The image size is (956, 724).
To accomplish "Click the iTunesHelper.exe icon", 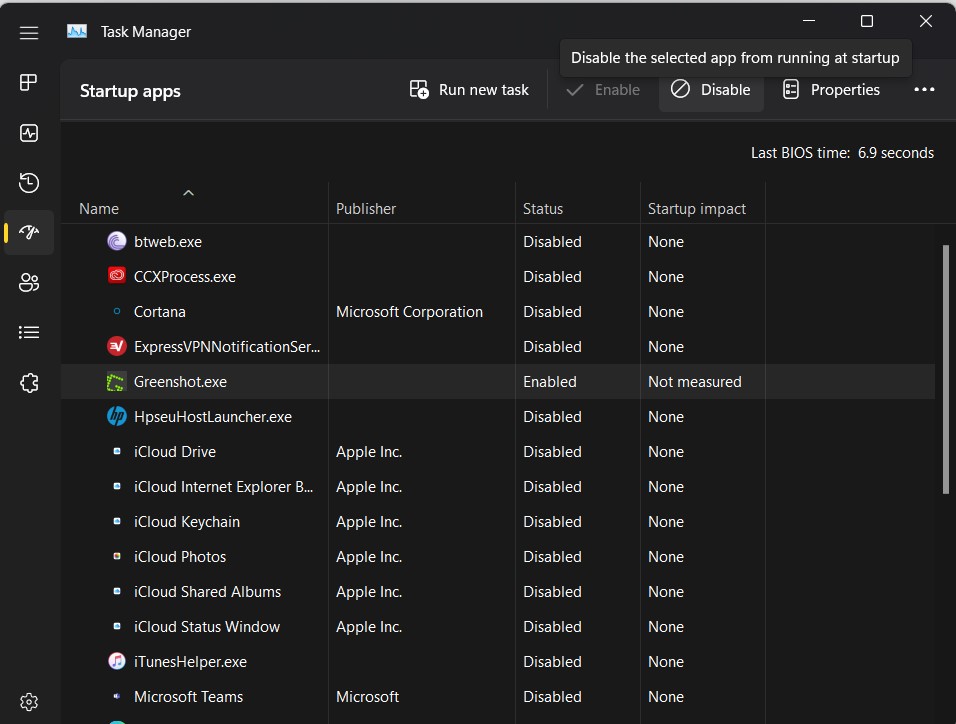I will tap(115, 661).
